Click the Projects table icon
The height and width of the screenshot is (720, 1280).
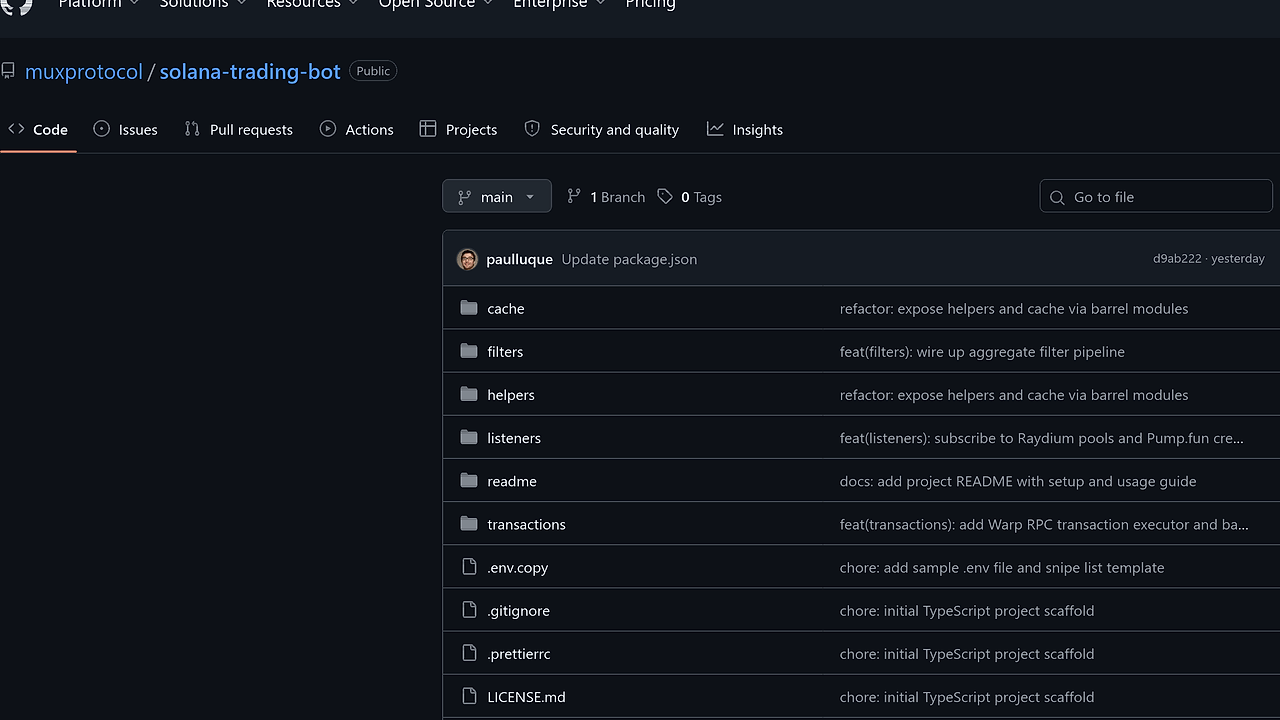click(x=428, y=129)
